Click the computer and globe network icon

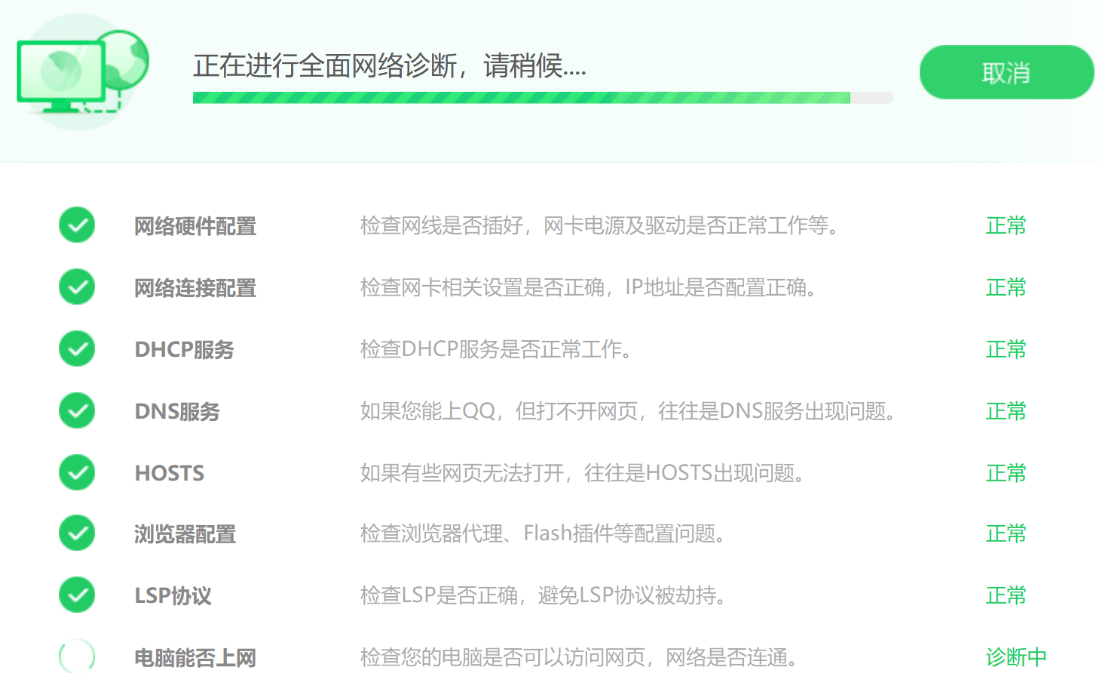82,71
